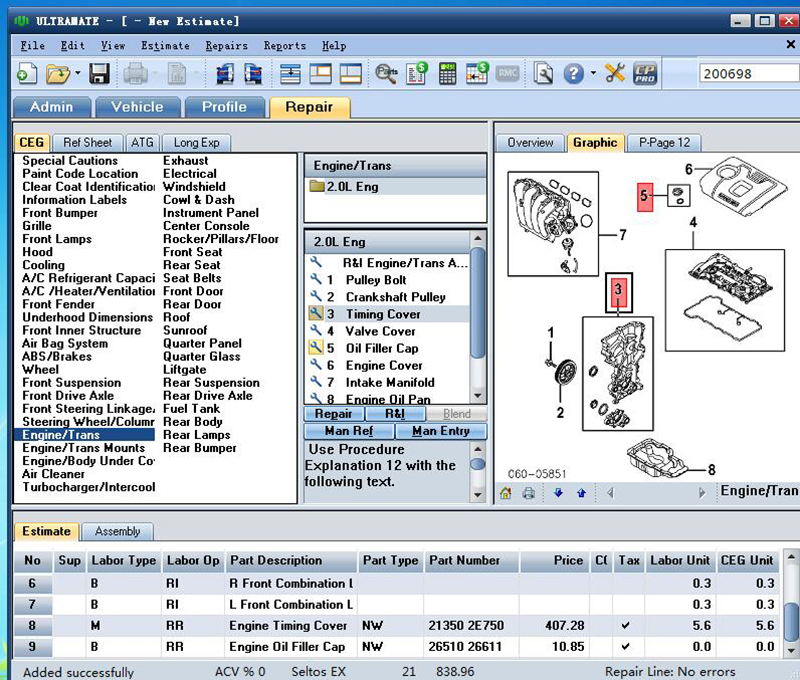Screen dimensions: 800x680
Task: Open the wrench and screwdriver tools icon
Action: point(615,73)
